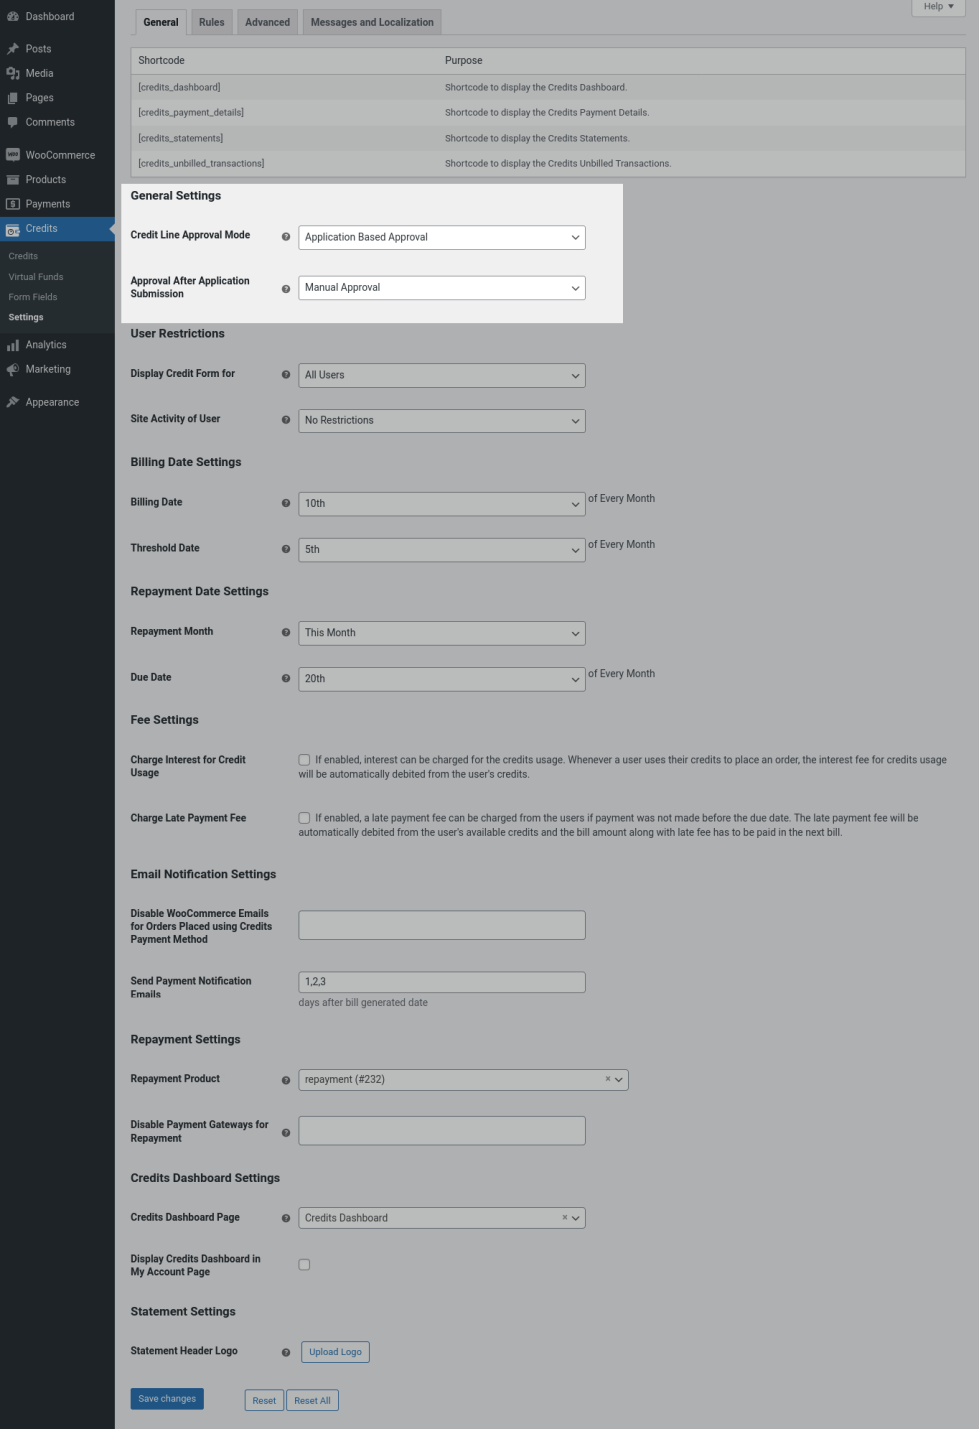Click the Upload Logo button

(335, 1352)
